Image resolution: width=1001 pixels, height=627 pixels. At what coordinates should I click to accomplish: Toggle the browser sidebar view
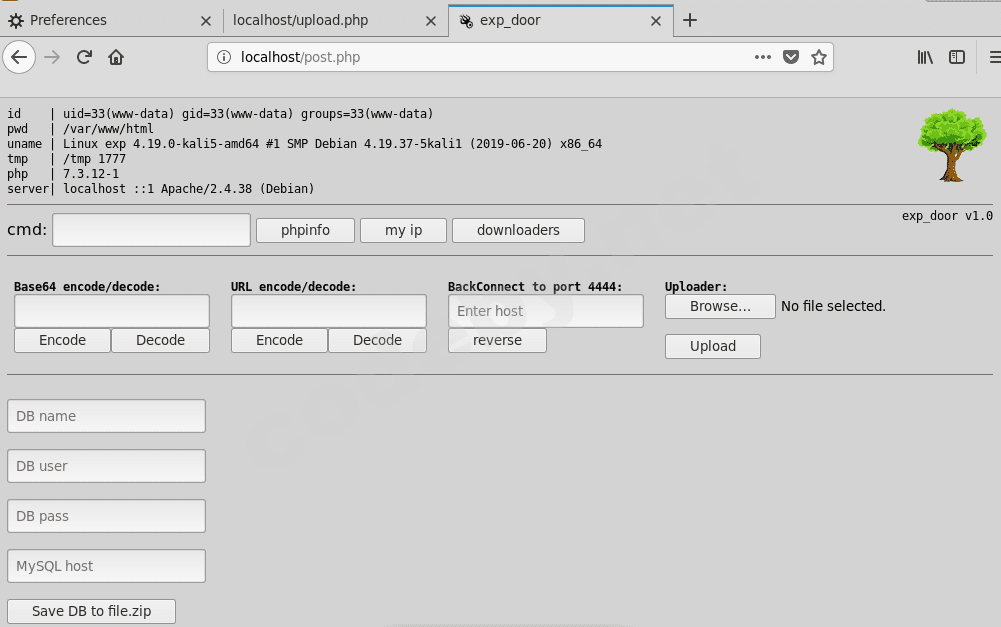coord(957,57)
